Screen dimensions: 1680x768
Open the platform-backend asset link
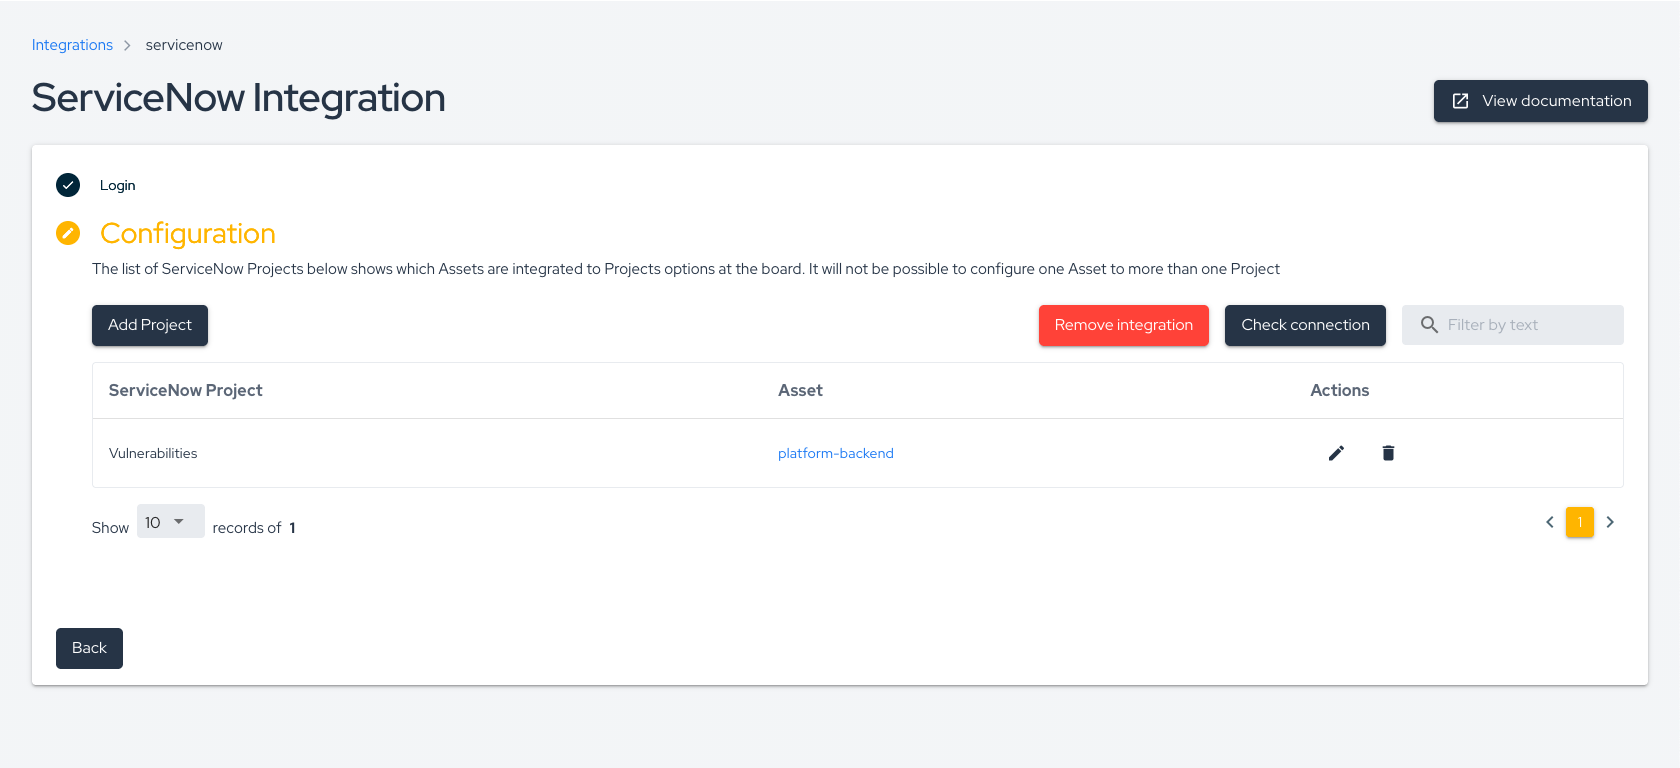coord(836,453)
